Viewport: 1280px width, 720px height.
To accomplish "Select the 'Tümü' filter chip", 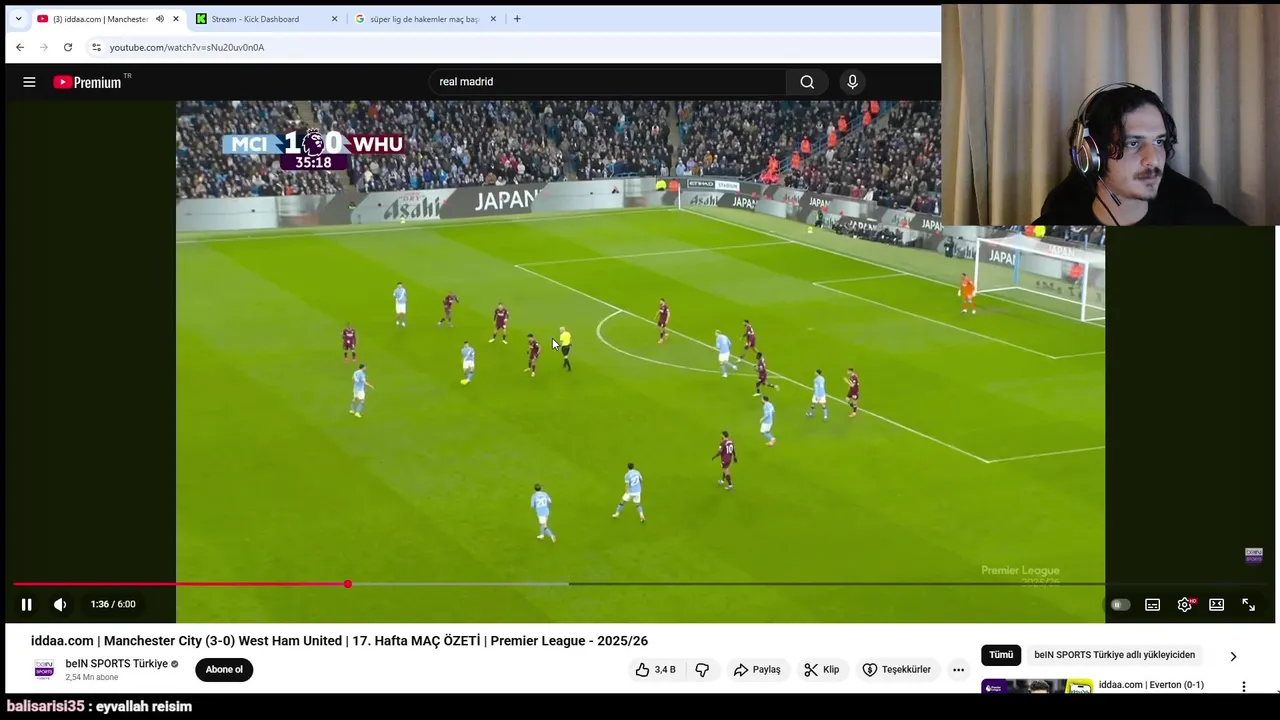I will tap(1001, 655).
